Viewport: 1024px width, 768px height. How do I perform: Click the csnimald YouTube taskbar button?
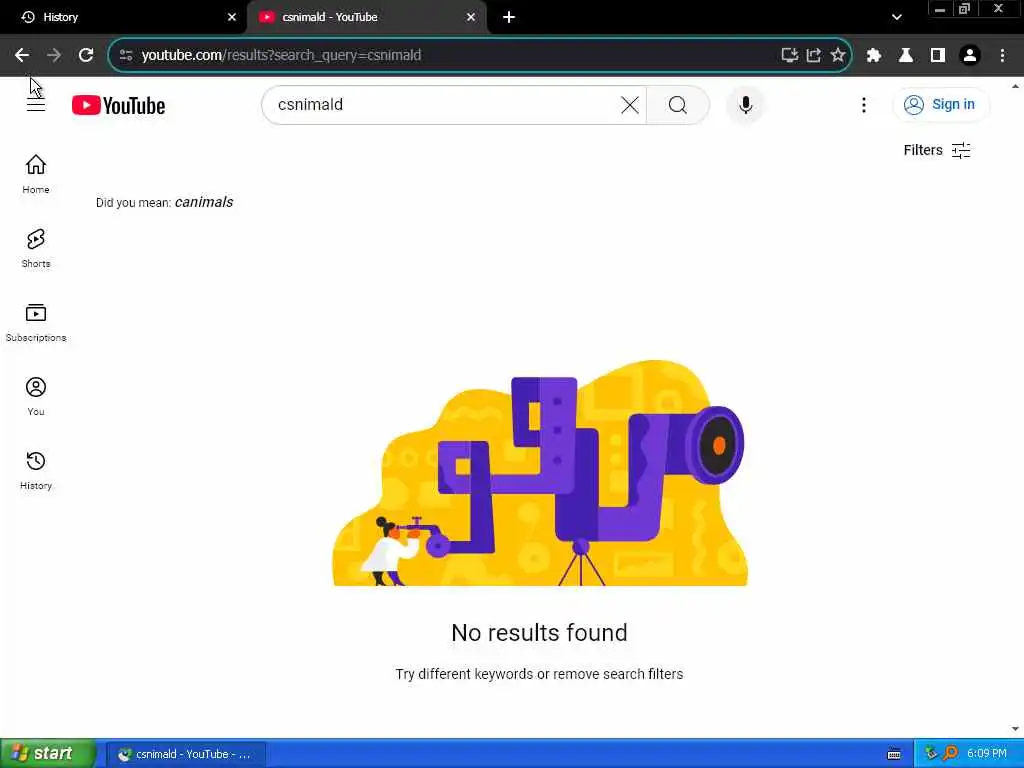(186, 754)
